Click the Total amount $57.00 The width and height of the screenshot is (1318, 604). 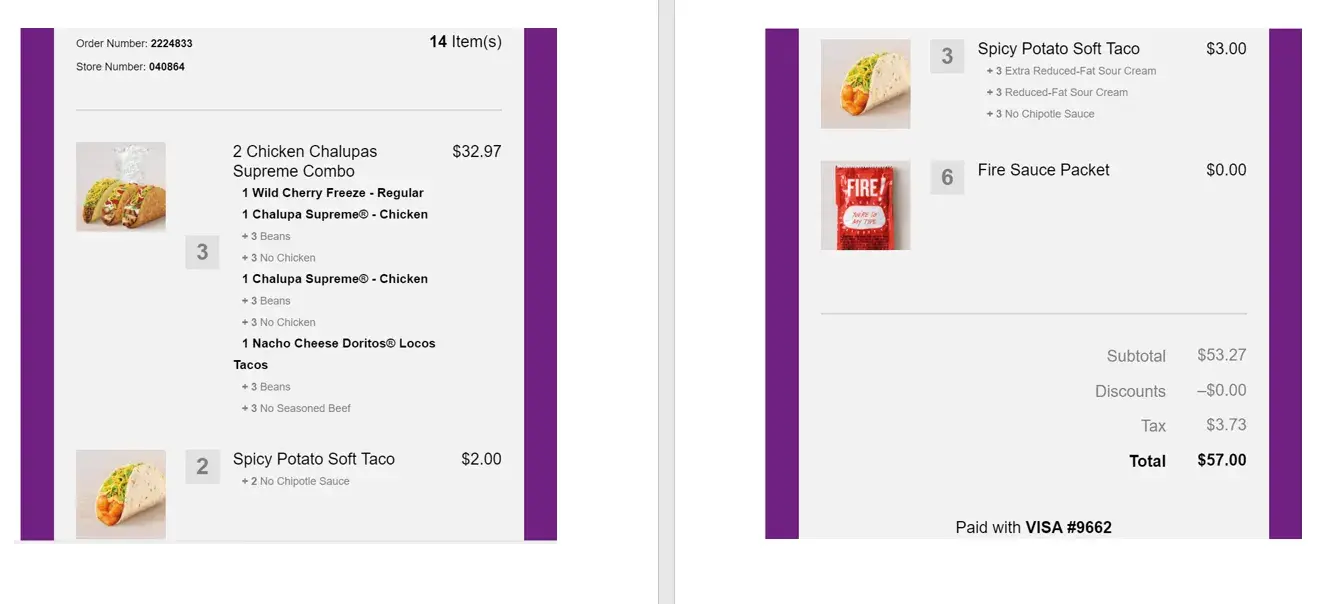point(1221,460)
